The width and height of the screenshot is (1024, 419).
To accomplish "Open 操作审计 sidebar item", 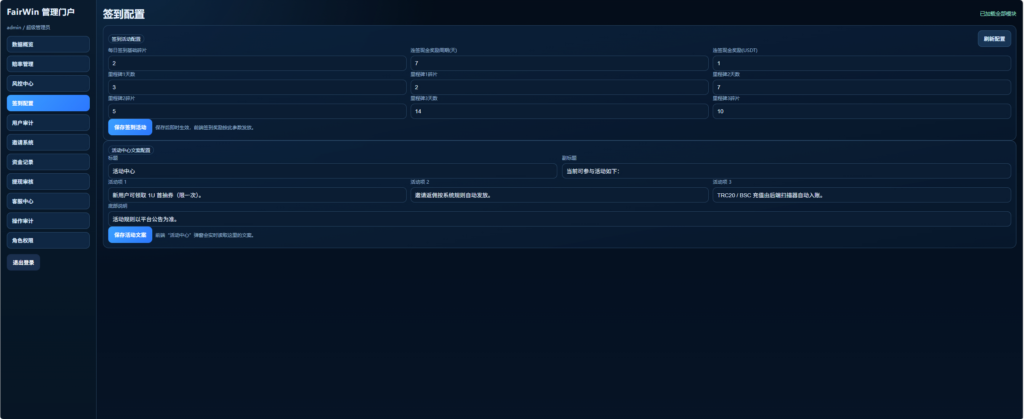I will tap(48, 220).
